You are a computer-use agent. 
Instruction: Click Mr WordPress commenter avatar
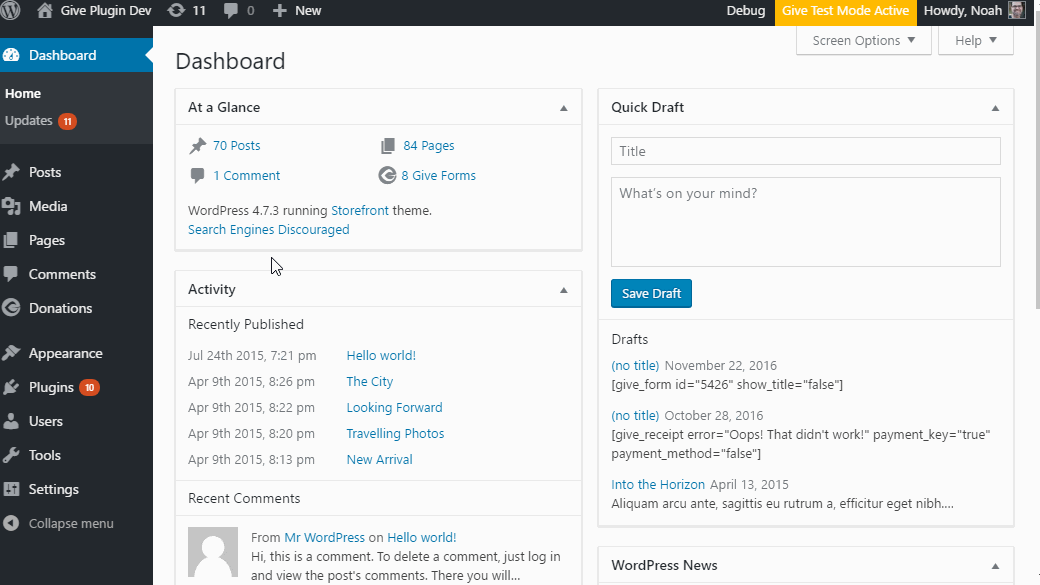[213, 552]
